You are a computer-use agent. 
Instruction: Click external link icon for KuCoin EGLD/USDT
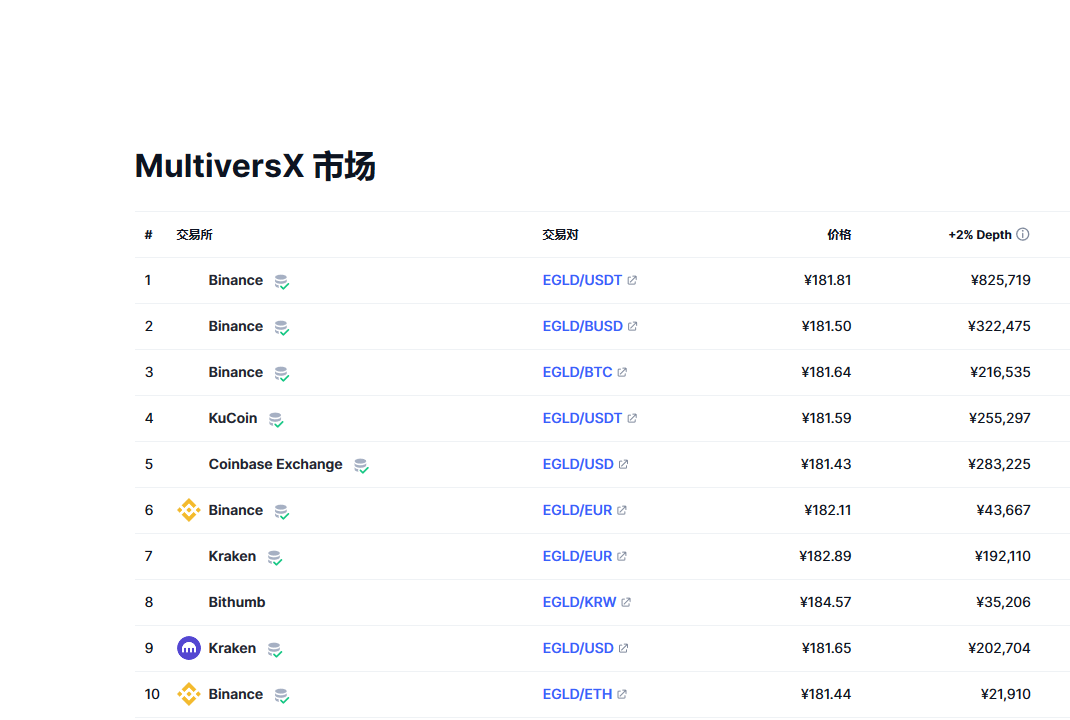pyautogui.click(x=632, y=418)
